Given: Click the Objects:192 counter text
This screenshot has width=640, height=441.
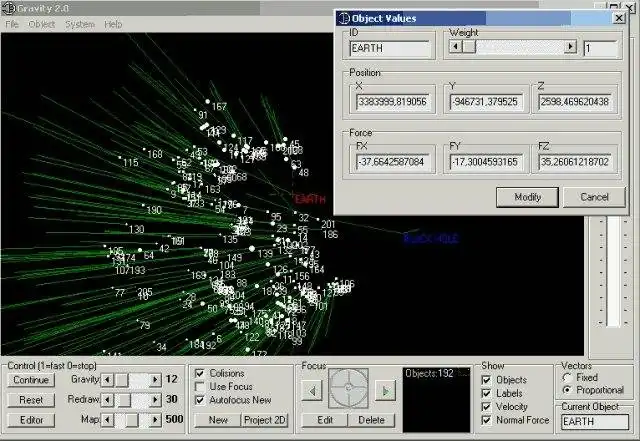Looking at the screenshot, I should coord(429,374).
